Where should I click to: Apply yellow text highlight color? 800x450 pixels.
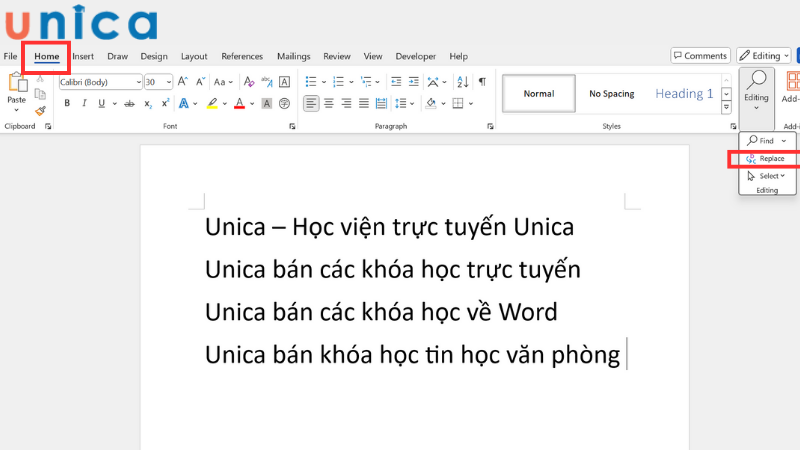click(x=212, y=104)
